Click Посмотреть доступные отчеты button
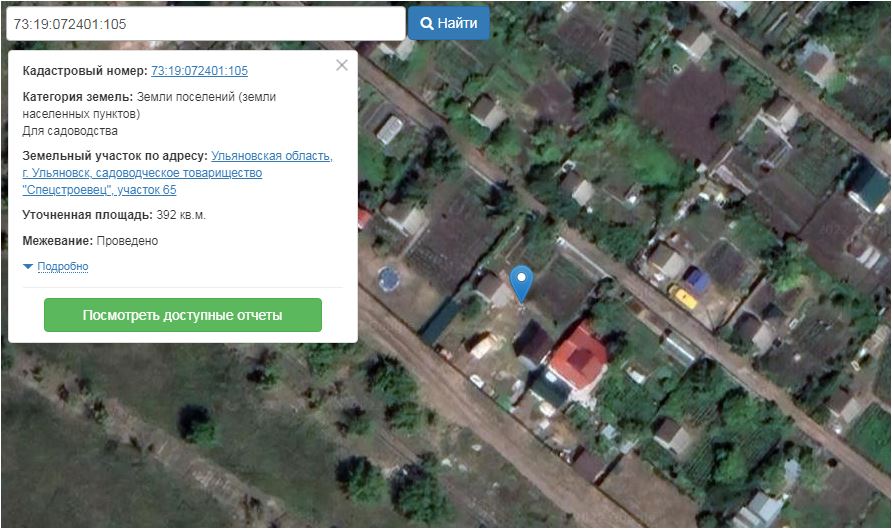892x529 pixels. pos(183,315)
